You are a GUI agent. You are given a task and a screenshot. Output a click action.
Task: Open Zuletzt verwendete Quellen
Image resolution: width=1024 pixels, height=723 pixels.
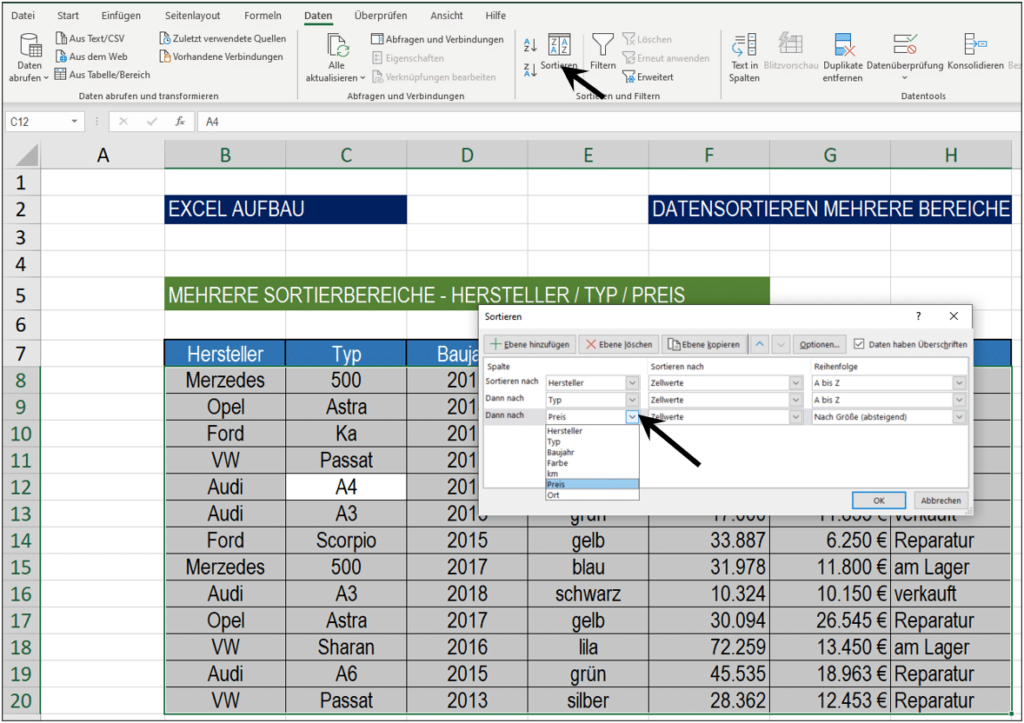click(223, 39)
